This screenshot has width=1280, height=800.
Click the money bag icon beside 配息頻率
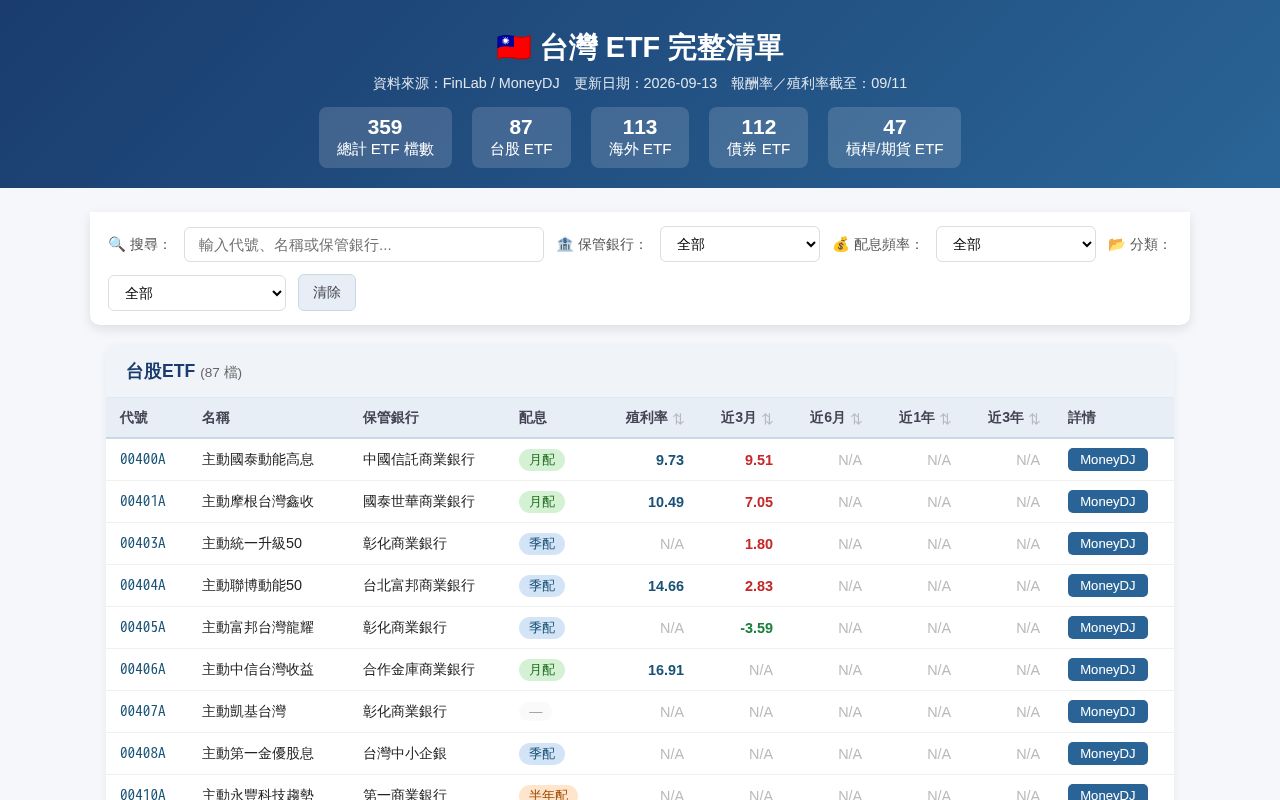[x=841, y=244]
